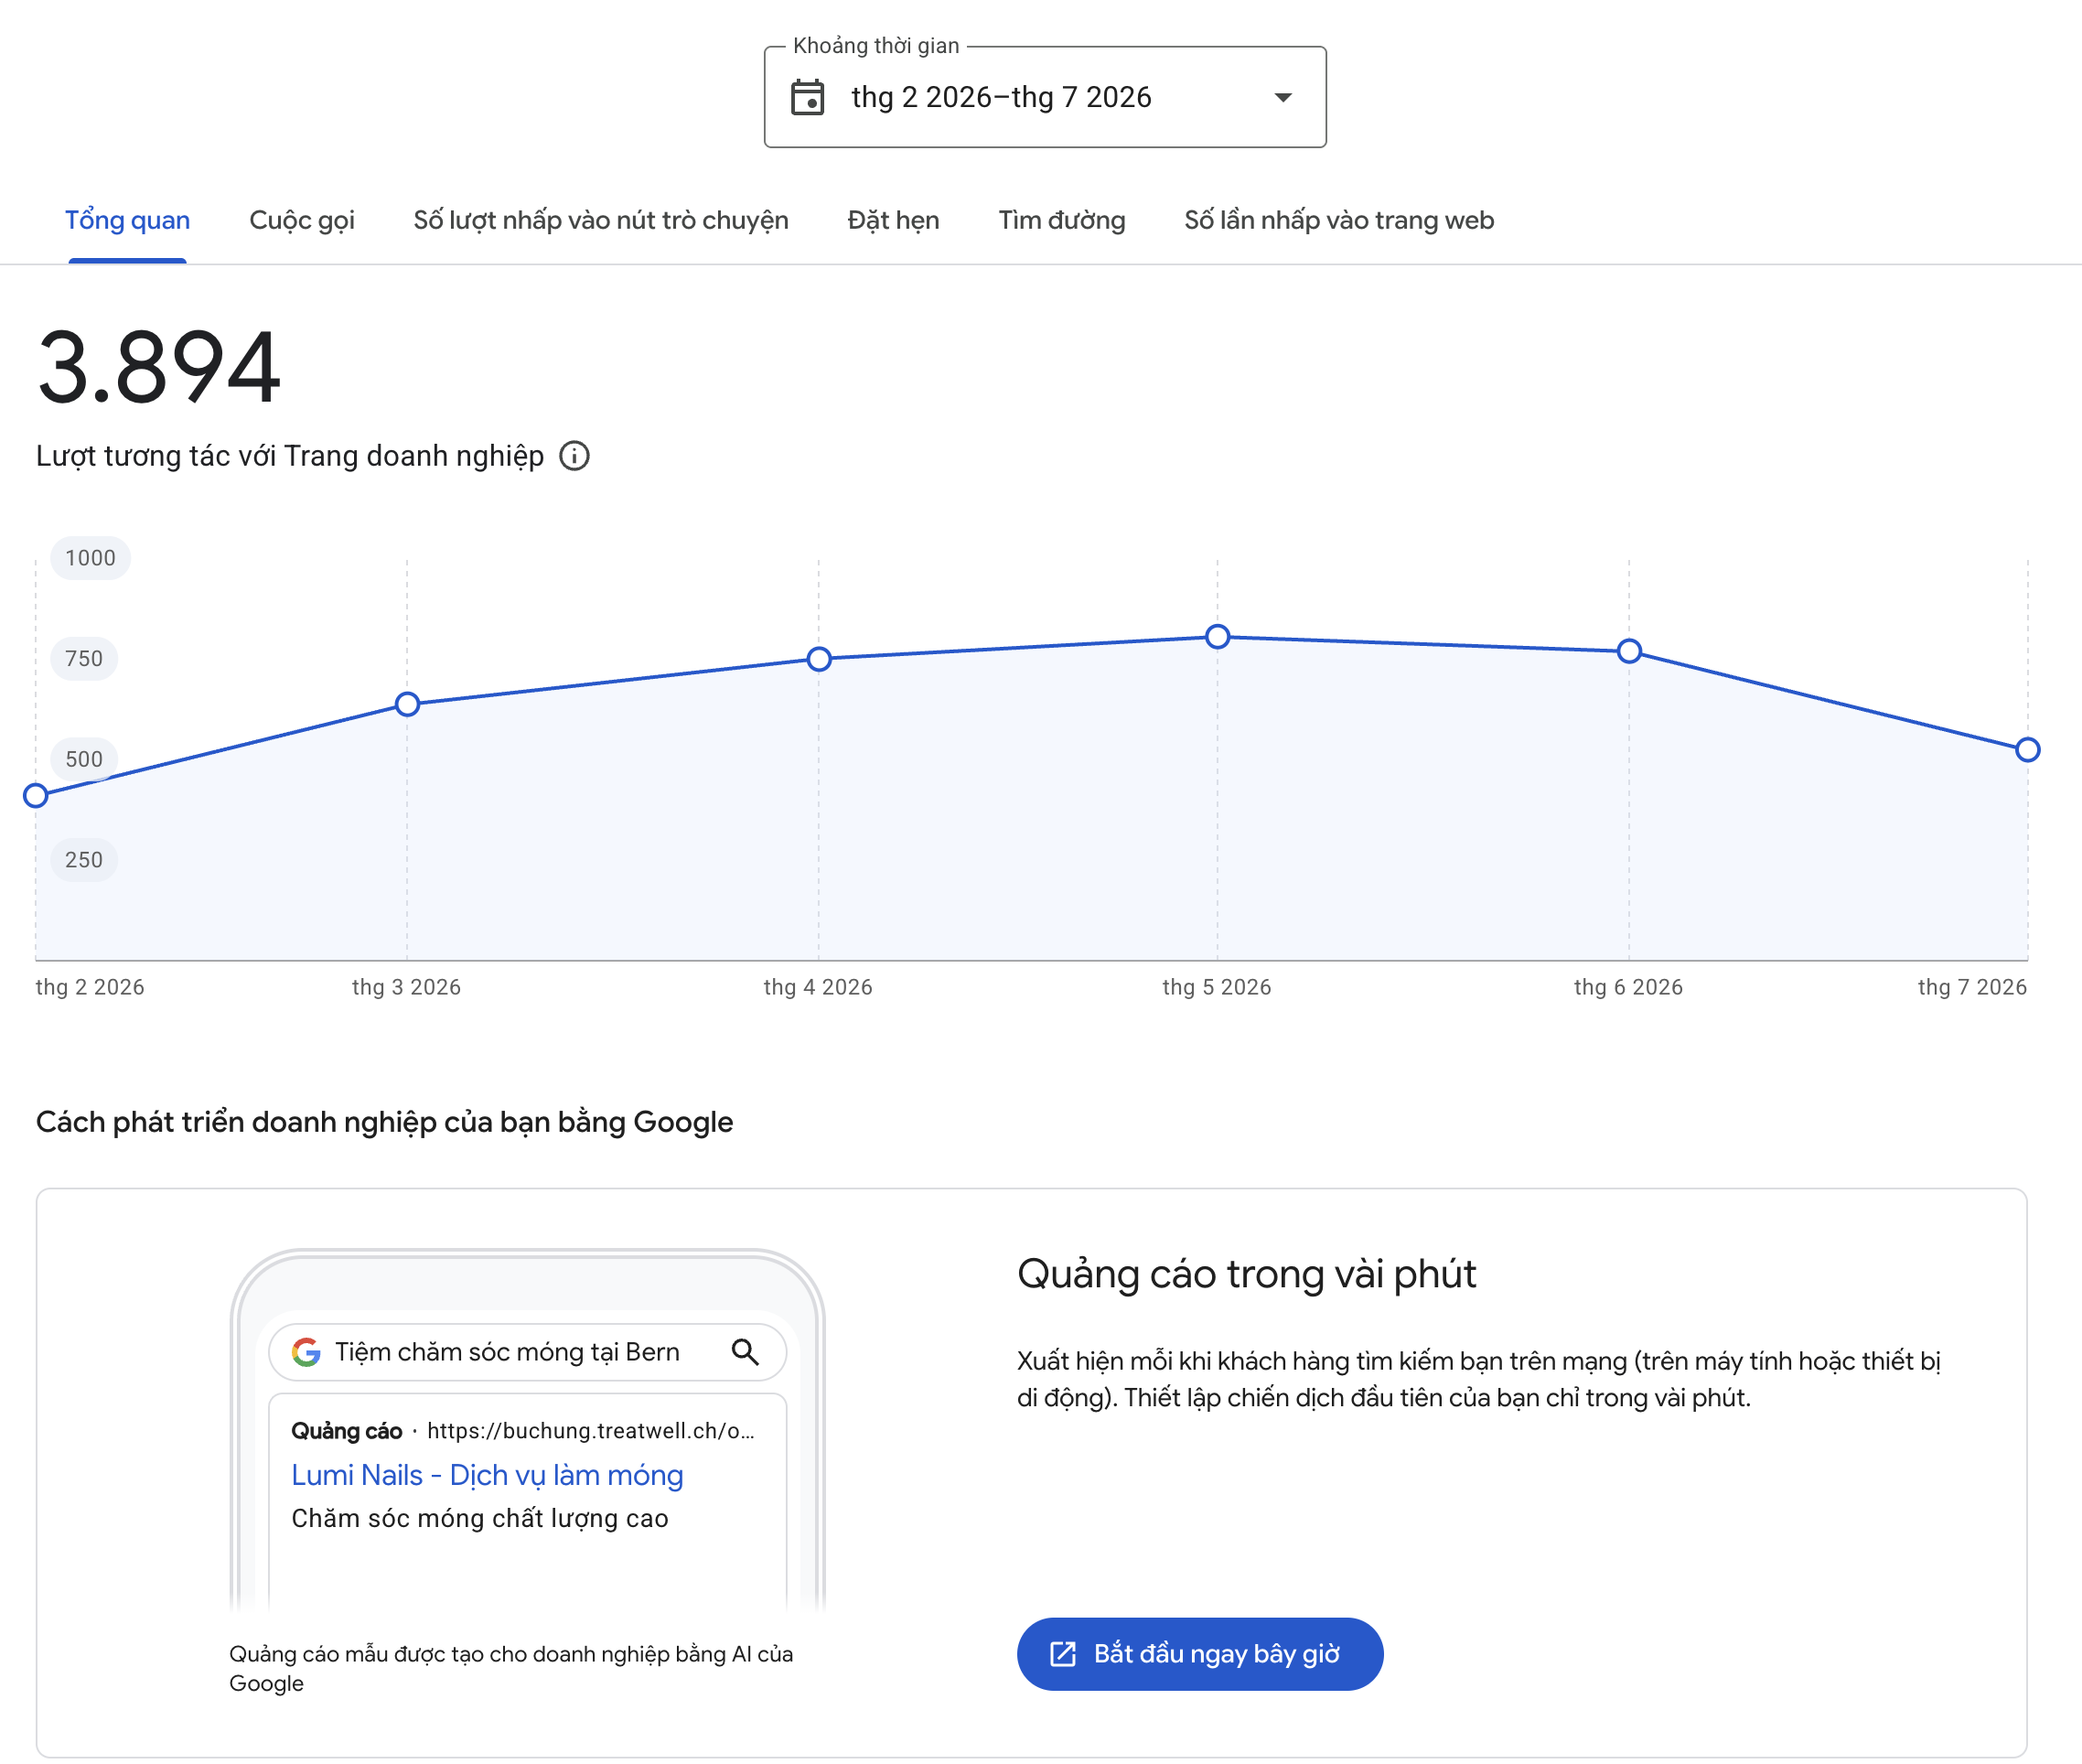Select the thg 6 2026 chart data point
Image resolution: width=2082 pixels, height=1764 pixels.
pyautogui.click(x=1629, y=652)
